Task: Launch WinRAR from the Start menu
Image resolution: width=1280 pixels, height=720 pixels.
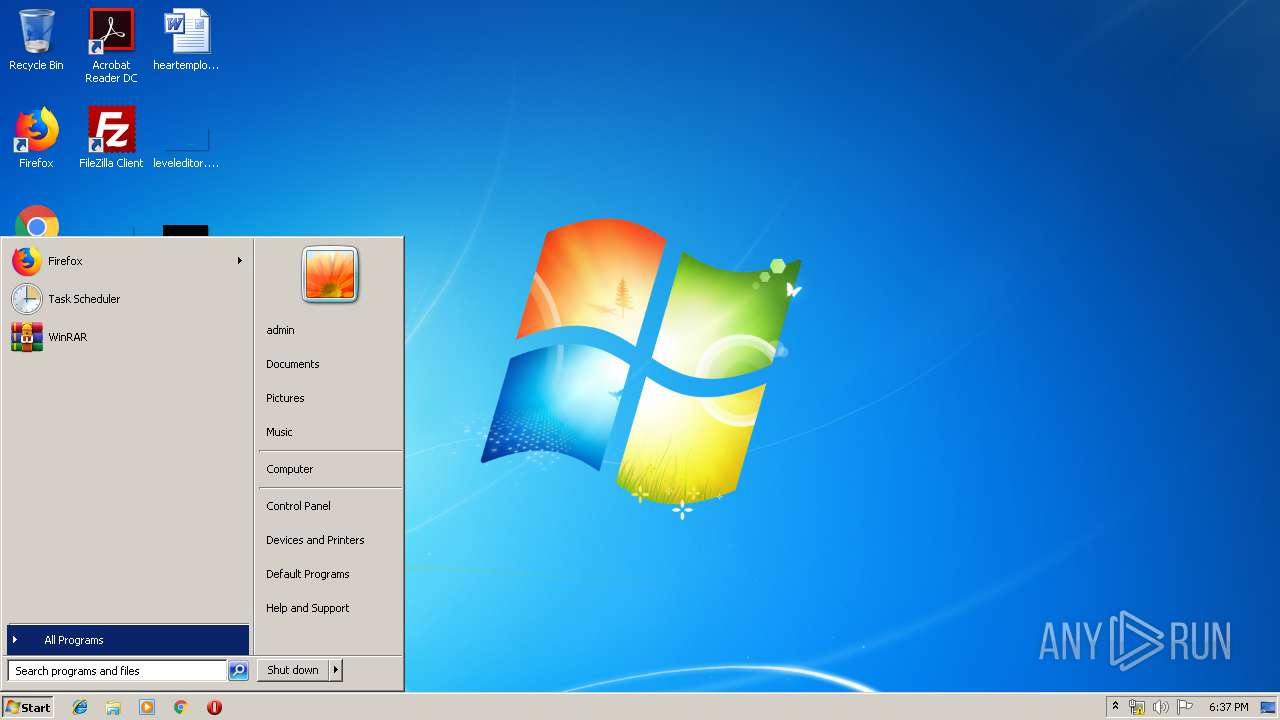Action: pos(127,337)
